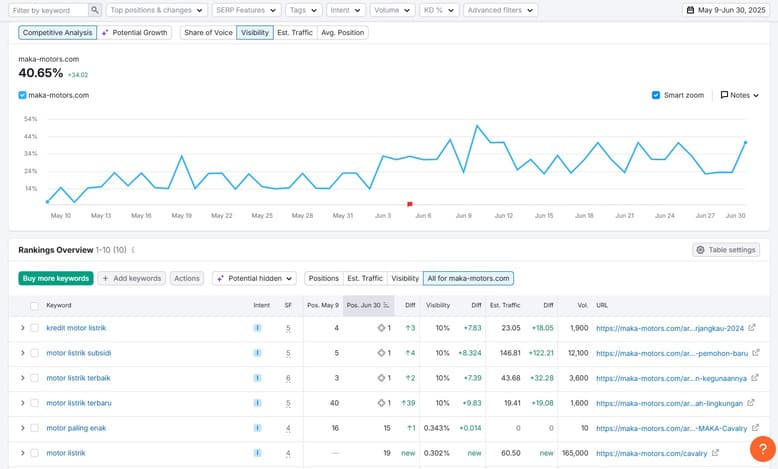Select all keywords with header checkbox

34,306
